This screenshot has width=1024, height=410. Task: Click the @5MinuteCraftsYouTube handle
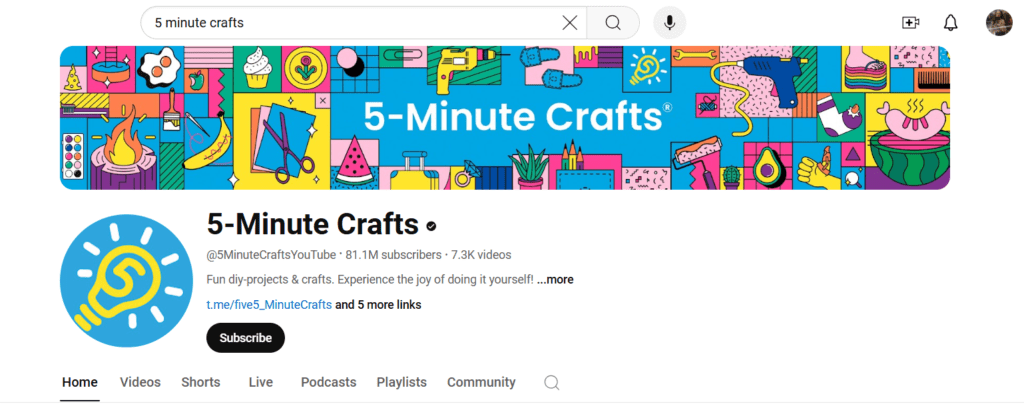point(271,255)
